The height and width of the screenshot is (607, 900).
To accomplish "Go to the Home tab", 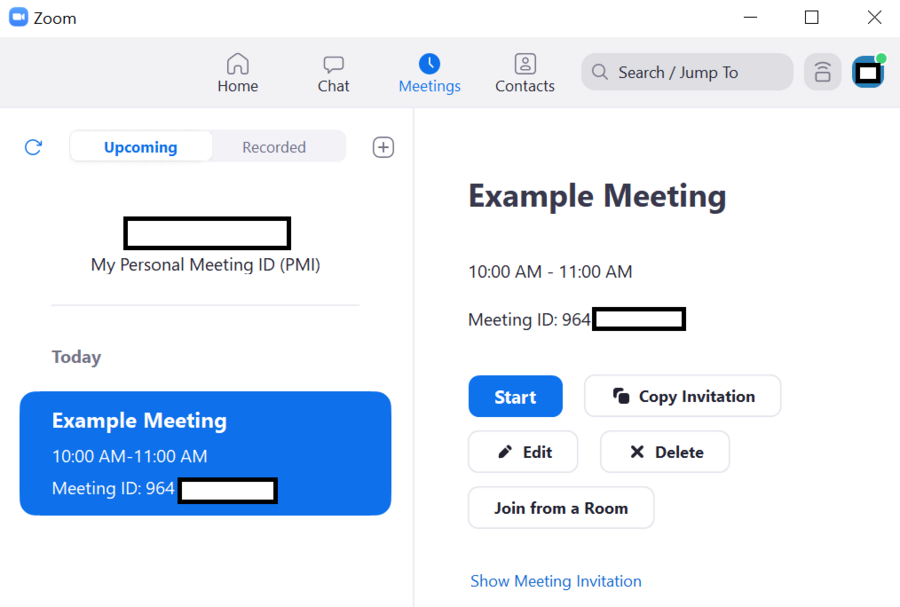I will click(x=238, y=73).
